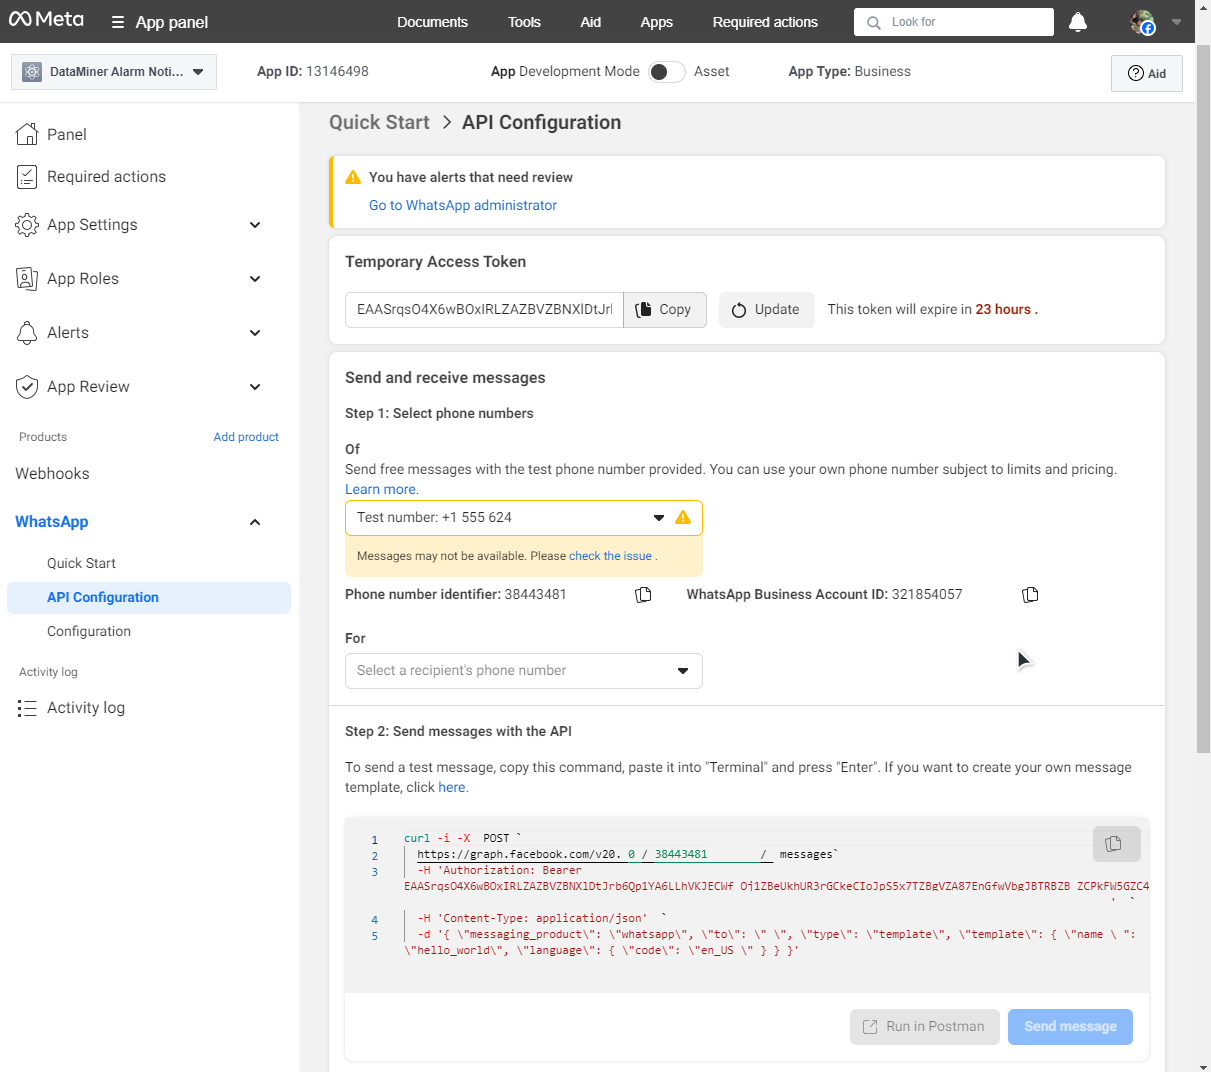Click Quick Start breadcrumb
Image resolution: width=1211 pixels, height=1072 pixels.
click(379, 122)
